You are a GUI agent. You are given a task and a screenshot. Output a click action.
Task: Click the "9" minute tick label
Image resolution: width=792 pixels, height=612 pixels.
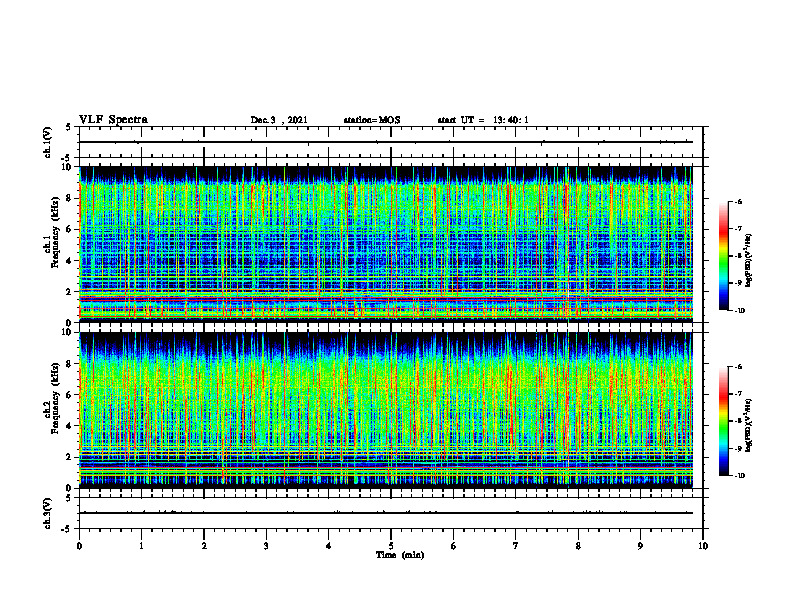click(640, 546)
